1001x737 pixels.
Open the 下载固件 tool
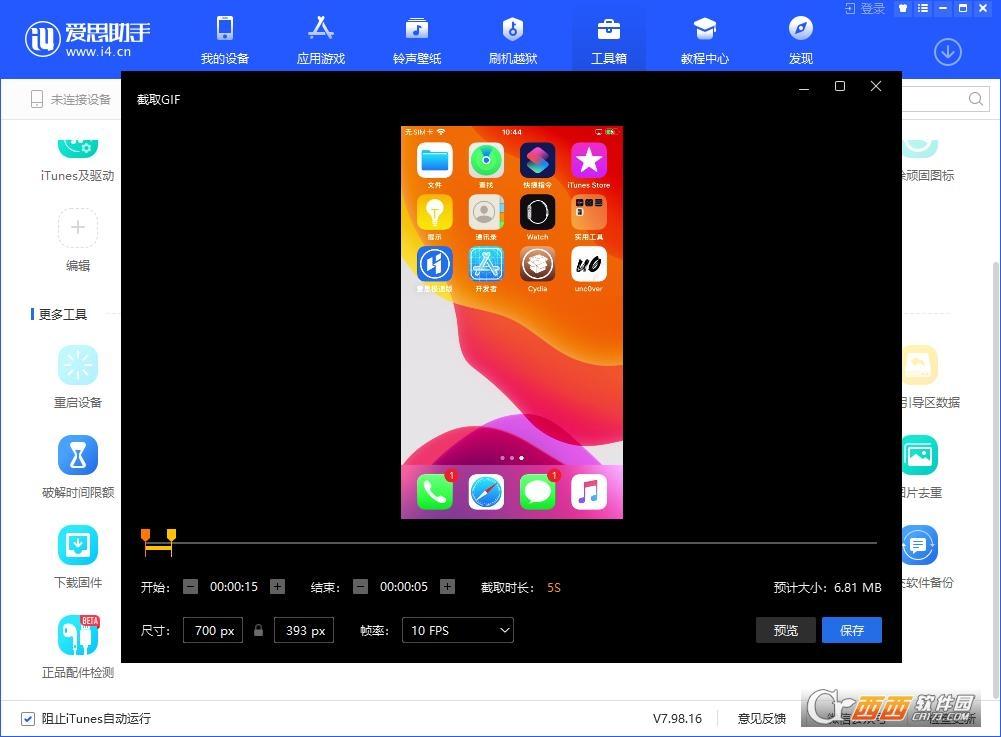[78, 557]
